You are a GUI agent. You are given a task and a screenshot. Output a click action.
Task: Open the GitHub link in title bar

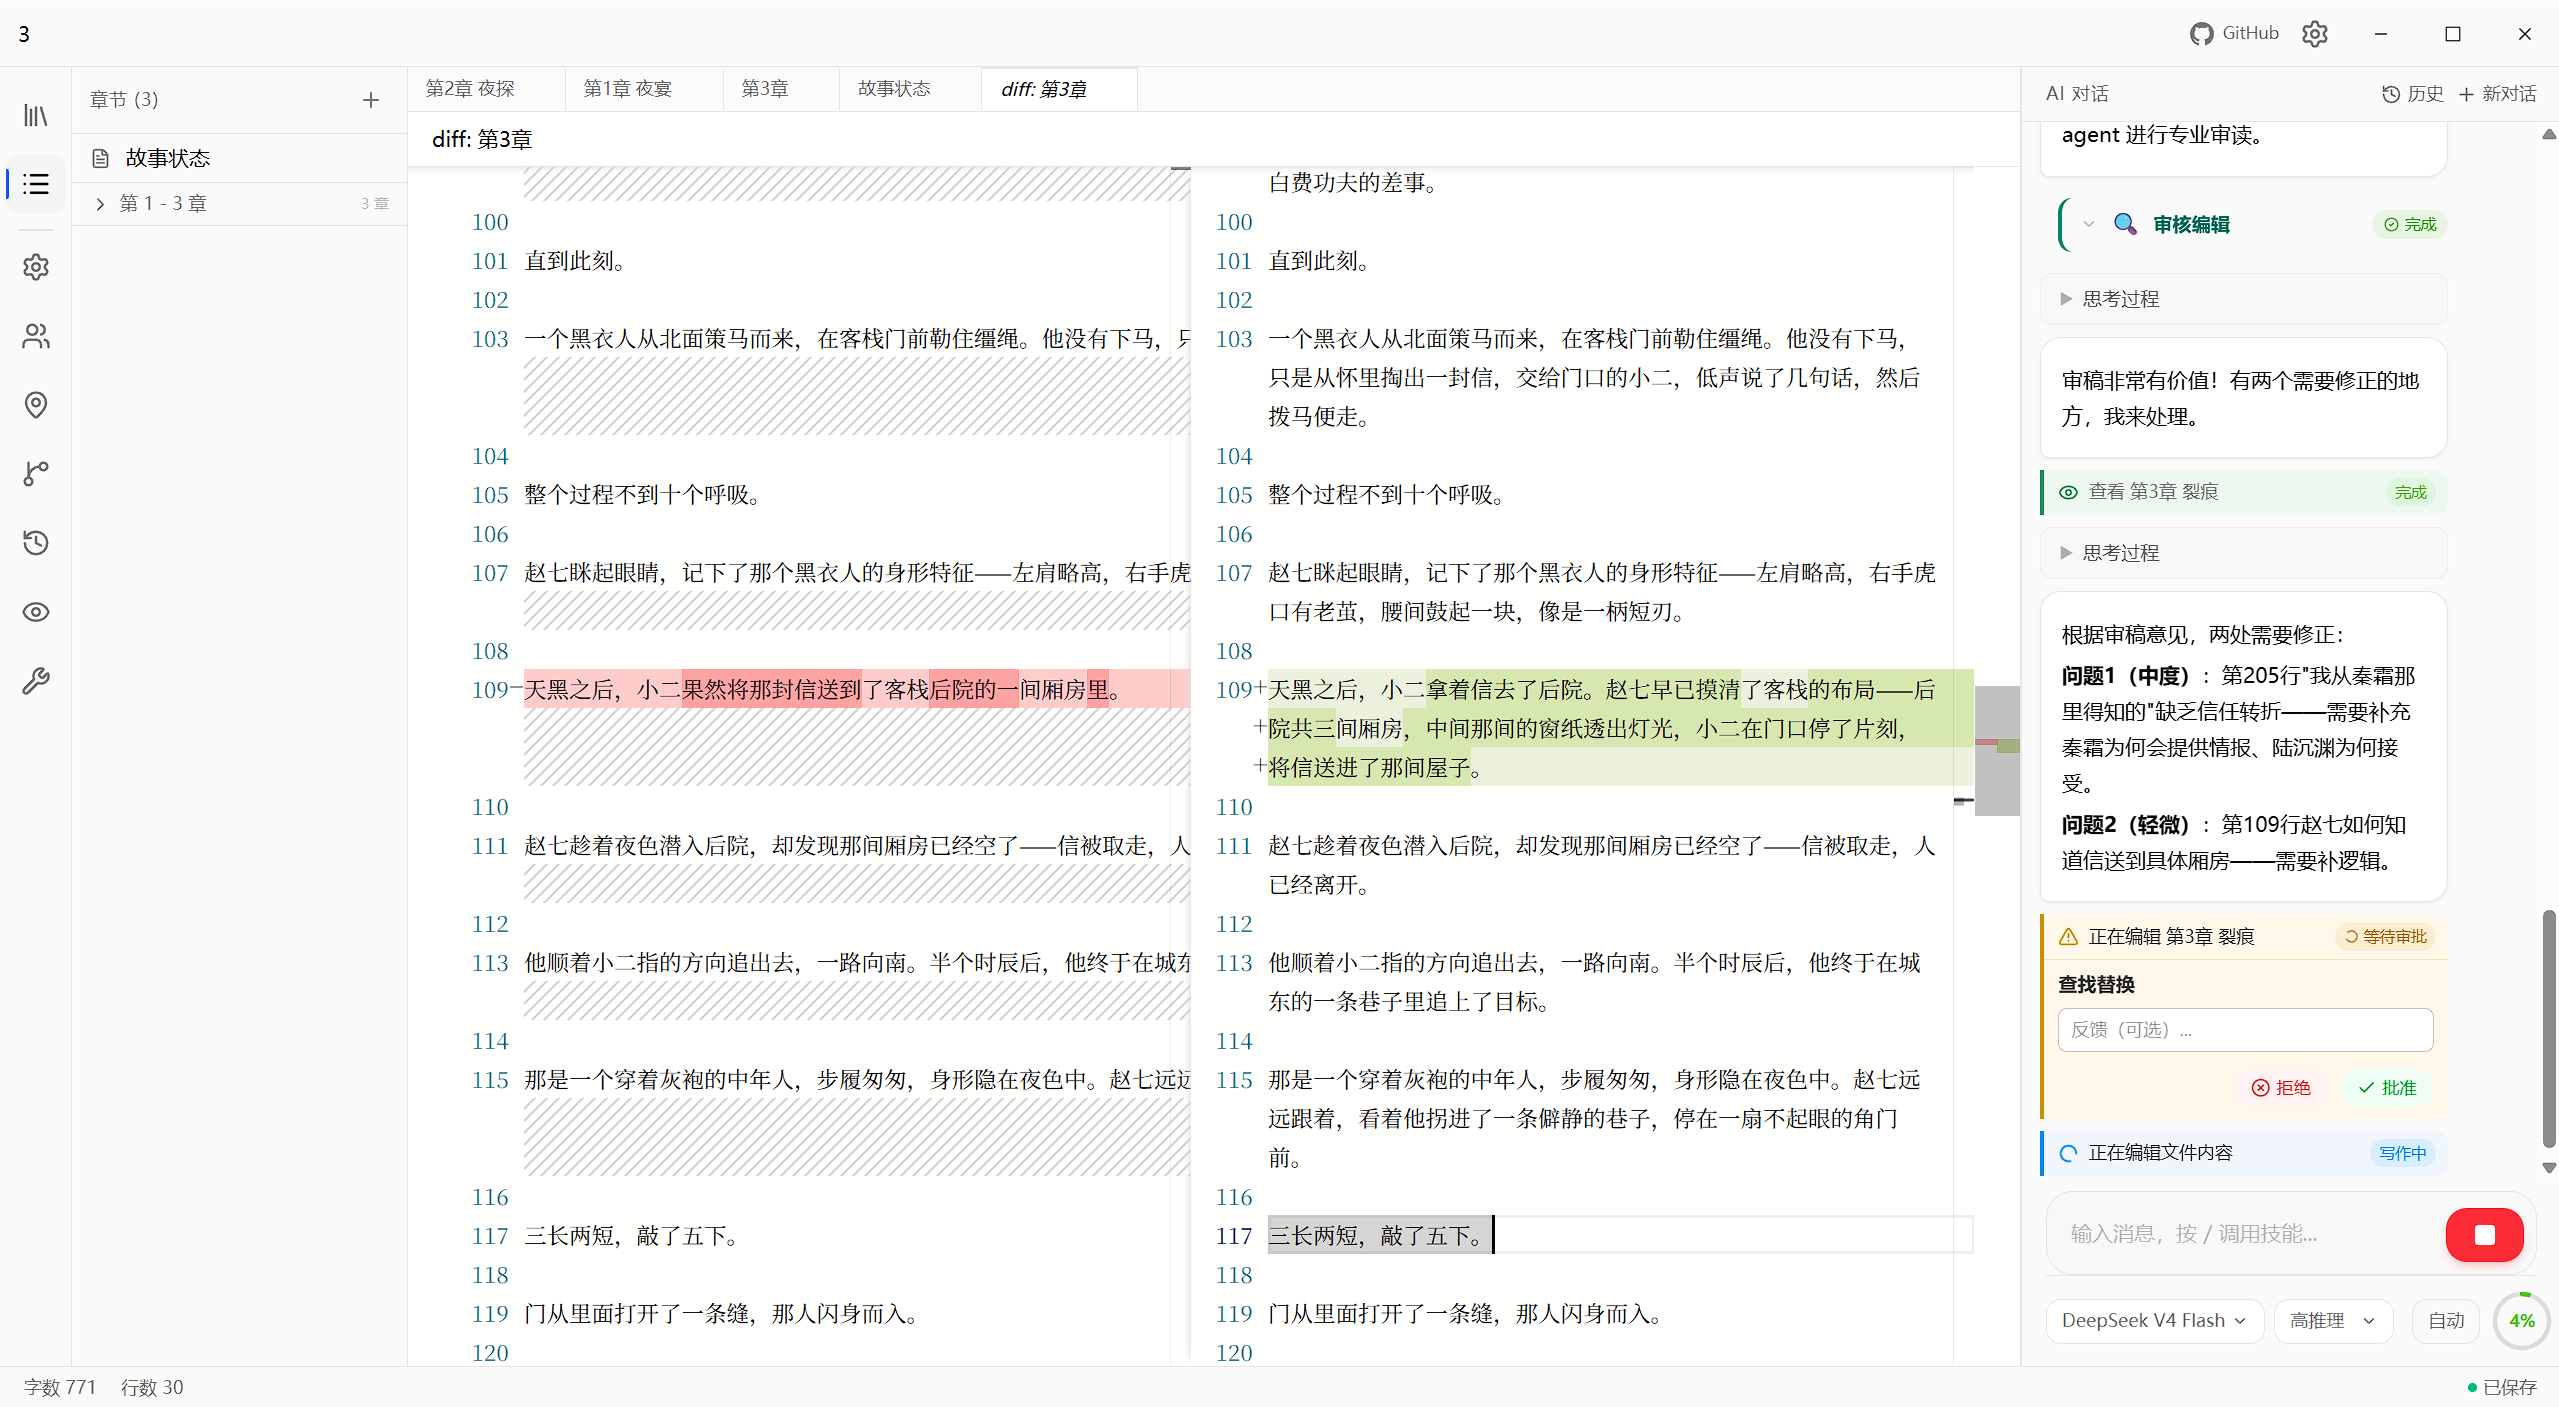tap(2235, 33)
